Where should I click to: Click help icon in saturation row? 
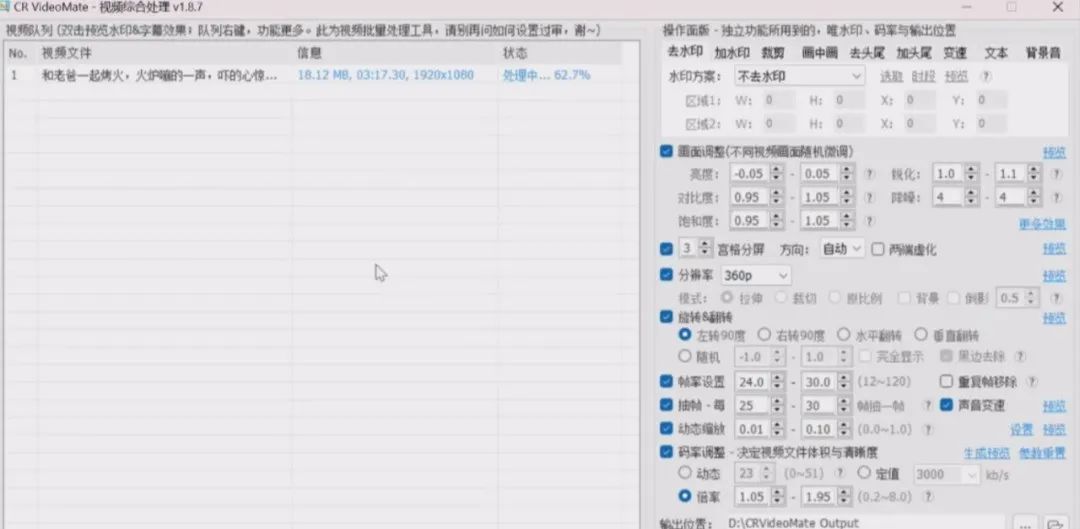point(869,221)
